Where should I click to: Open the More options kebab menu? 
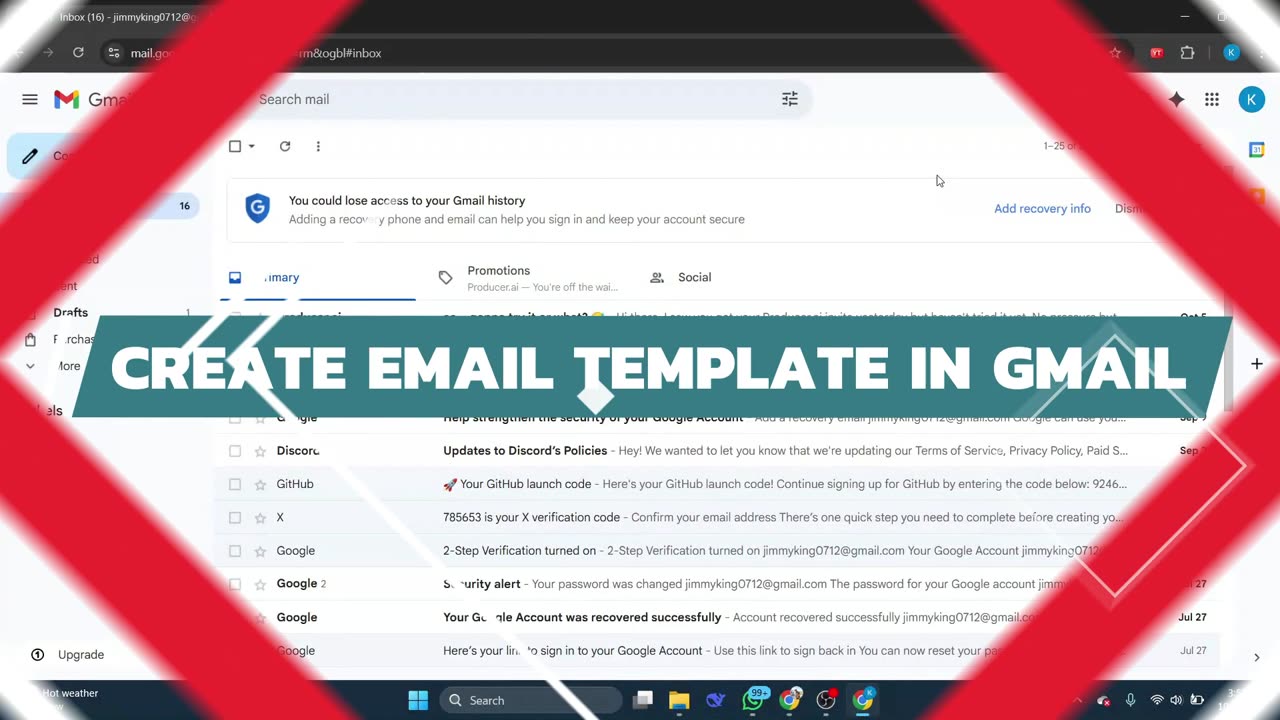coord(318,146)
